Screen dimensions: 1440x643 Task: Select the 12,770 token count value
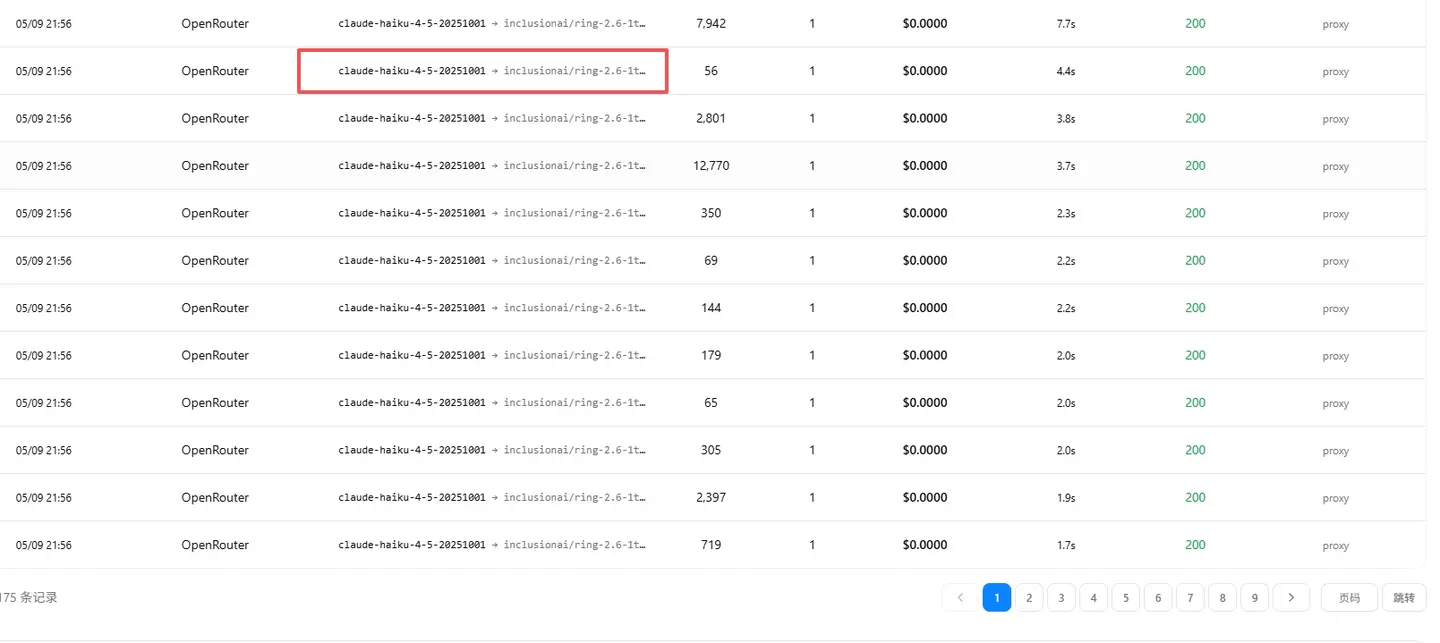click(711, 166)
